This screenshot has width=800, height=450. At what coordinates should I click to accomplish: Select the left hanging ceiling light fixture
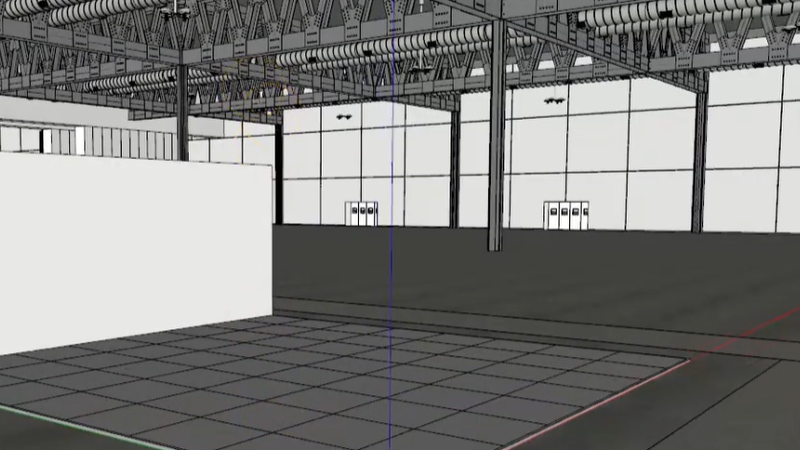click(x=346, y=116)
